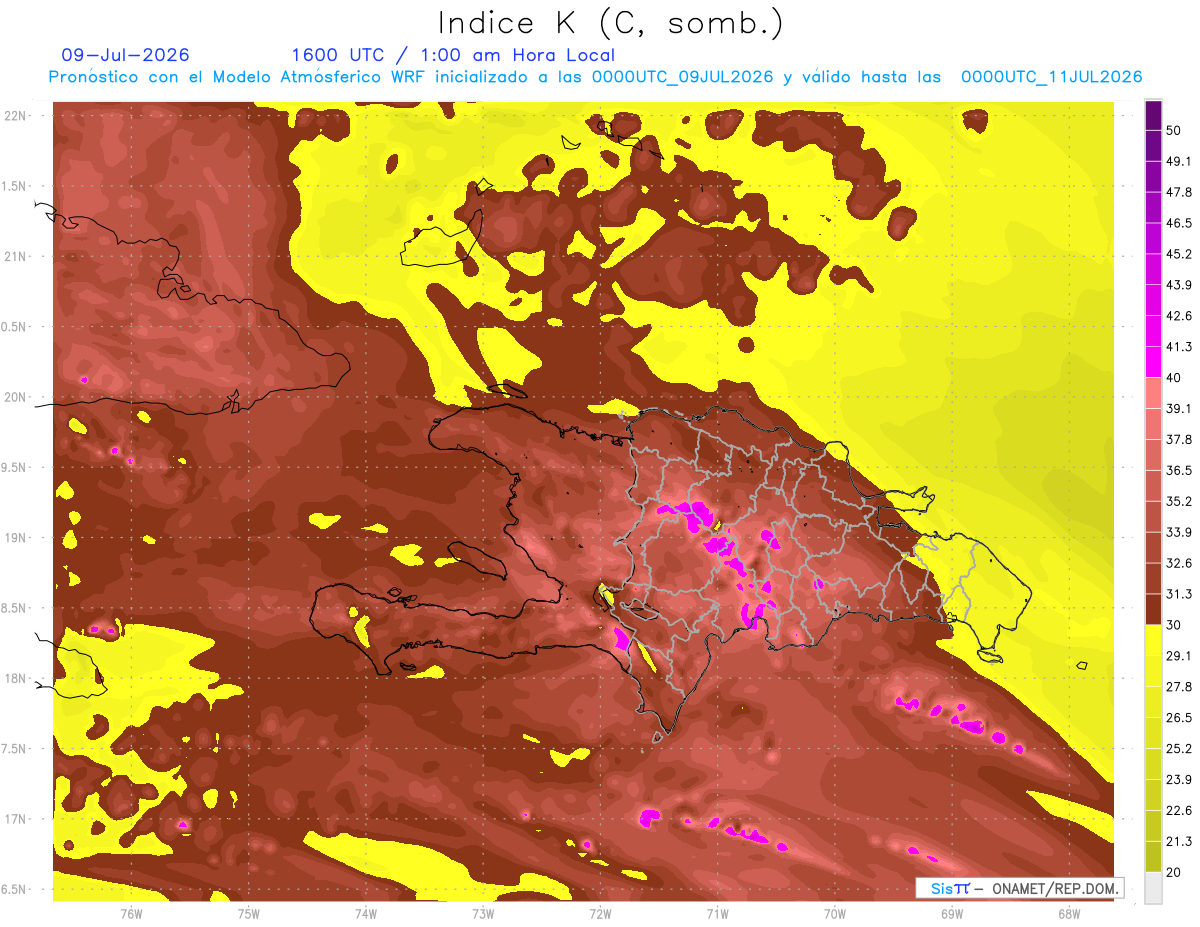Click the '25.2' colorbar label
This screenshot has height=927, width=1200.
point(1179,749)
